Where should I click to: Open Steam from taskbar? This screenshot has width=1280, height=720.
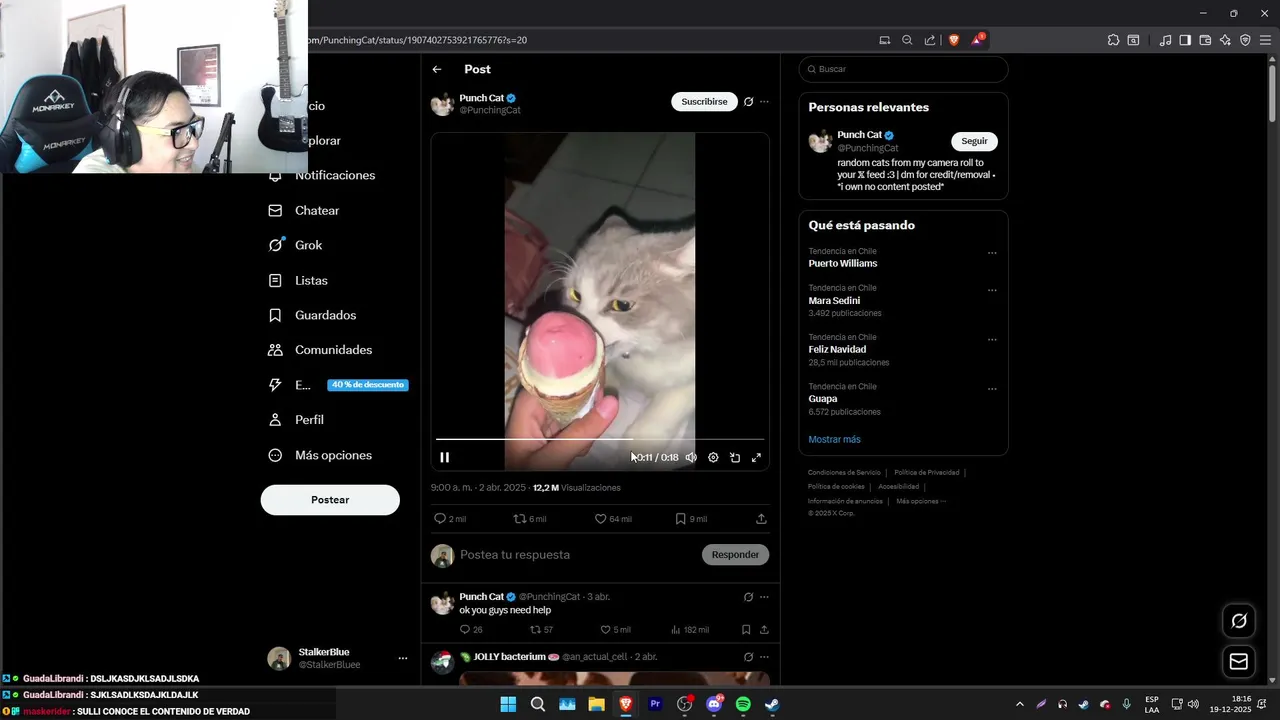[772, 704]
